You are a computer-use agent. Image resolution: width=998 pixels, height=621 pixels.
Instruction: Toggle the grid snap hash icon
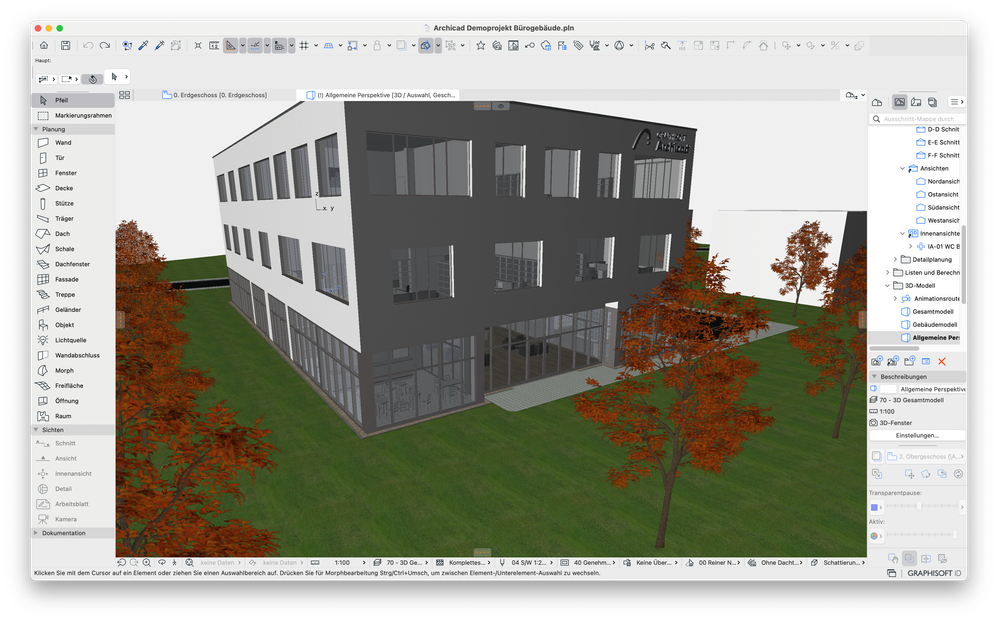[x=304, y=45]
